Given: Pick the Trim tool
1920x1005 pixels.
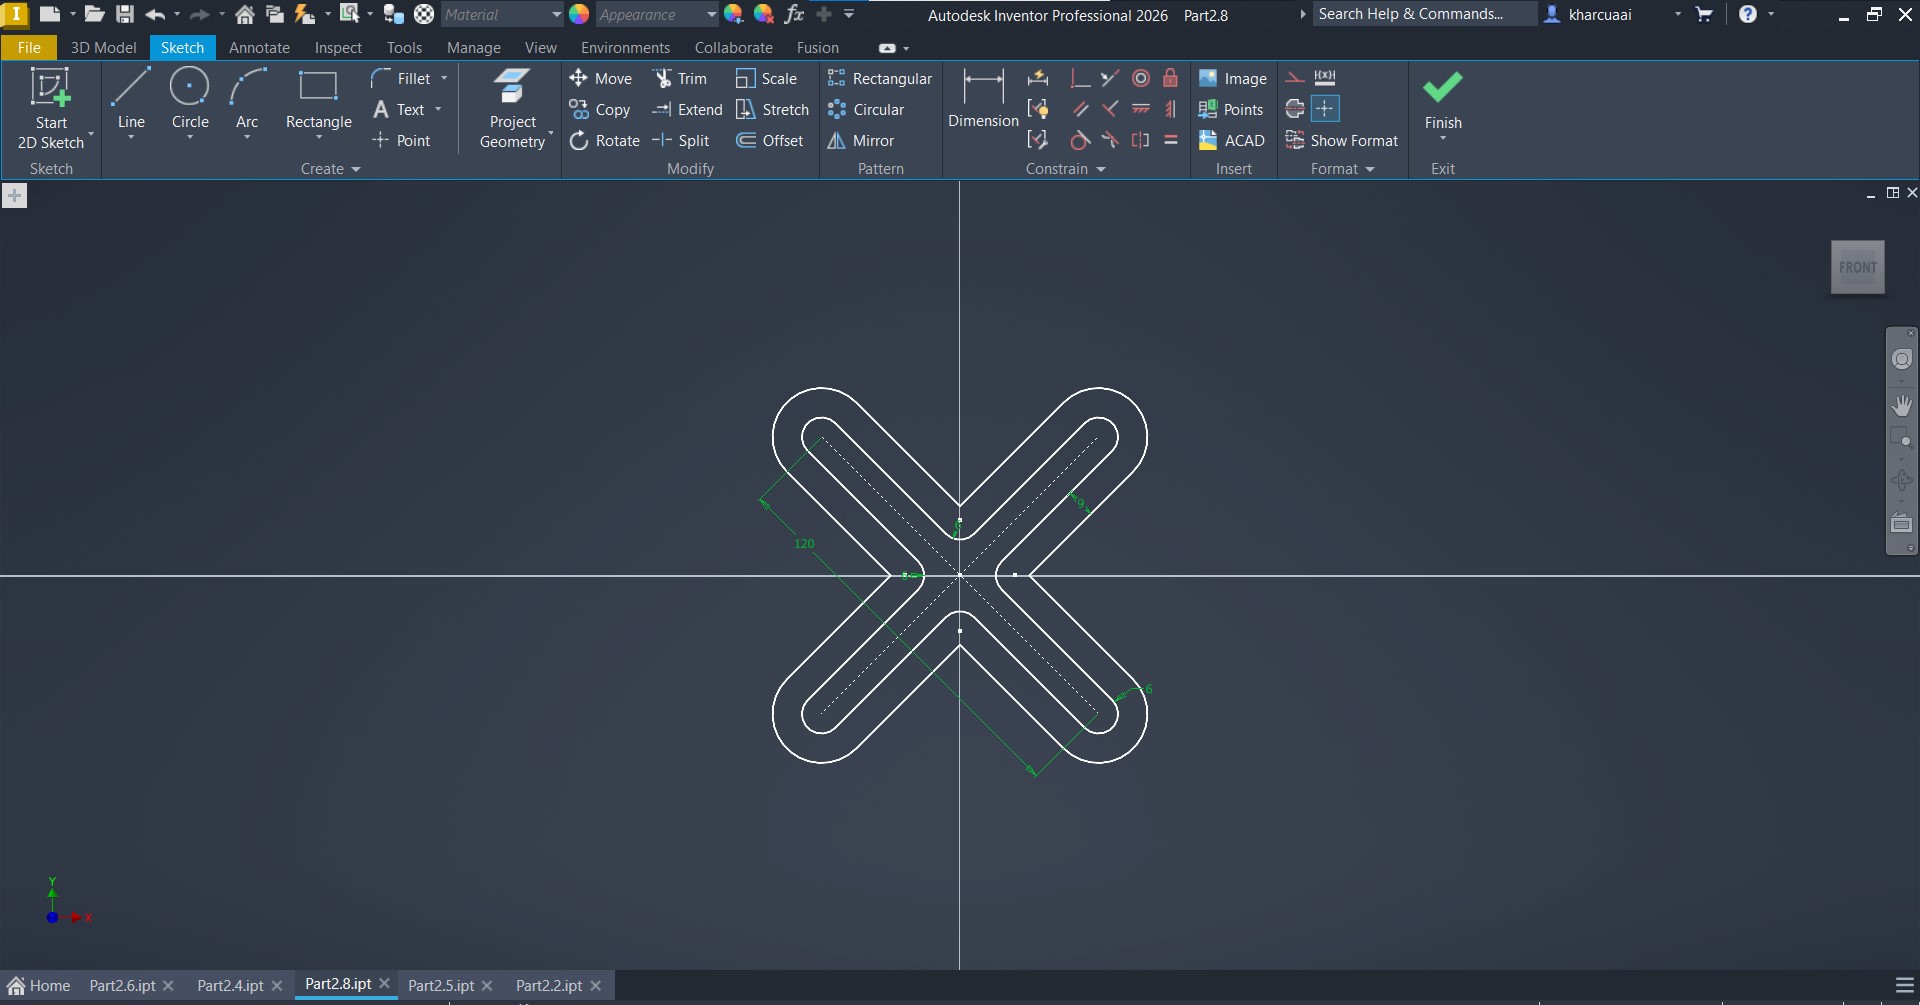Looking at the screenshot, I should tap(680, 79).
